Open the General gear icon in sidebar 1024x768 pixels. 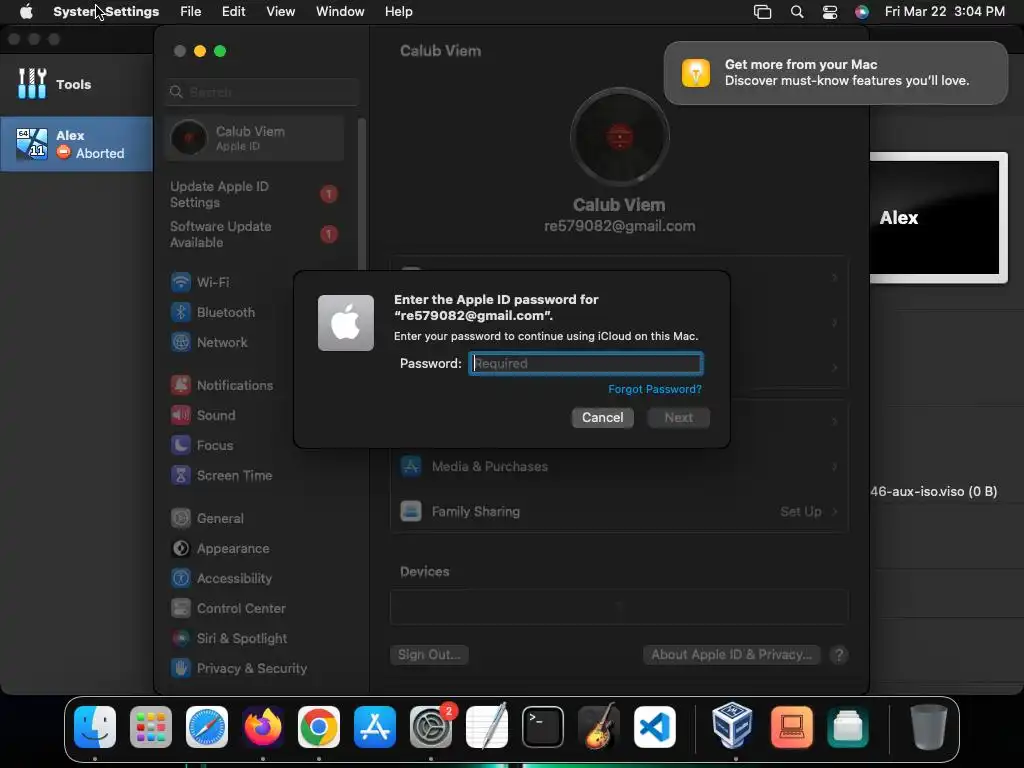click(181, 519)
